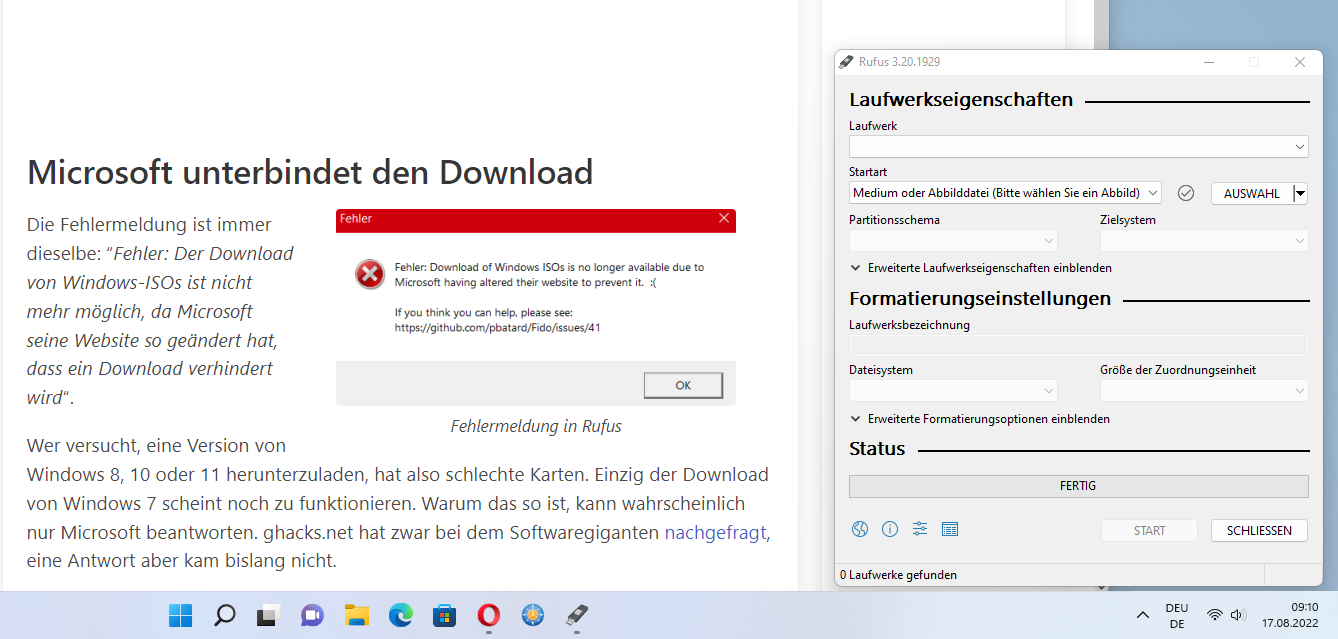
Task: Click the SCHLIESSEN button
Action: click(1259, 531)
